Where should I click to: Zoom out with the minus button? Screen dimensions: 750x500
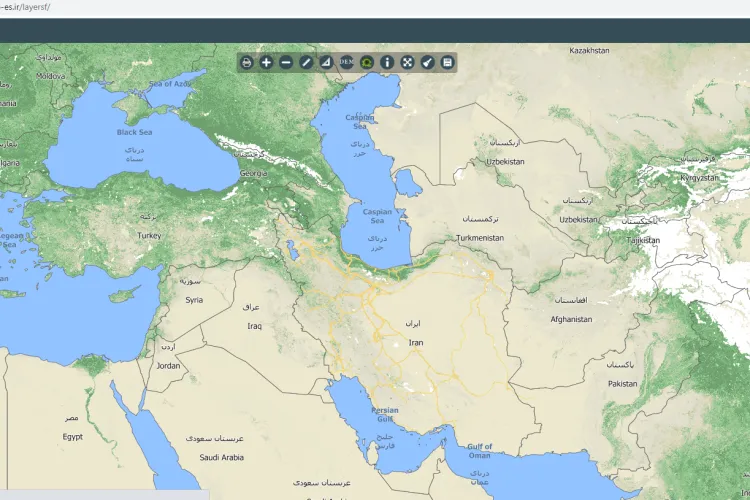point(286,62)
